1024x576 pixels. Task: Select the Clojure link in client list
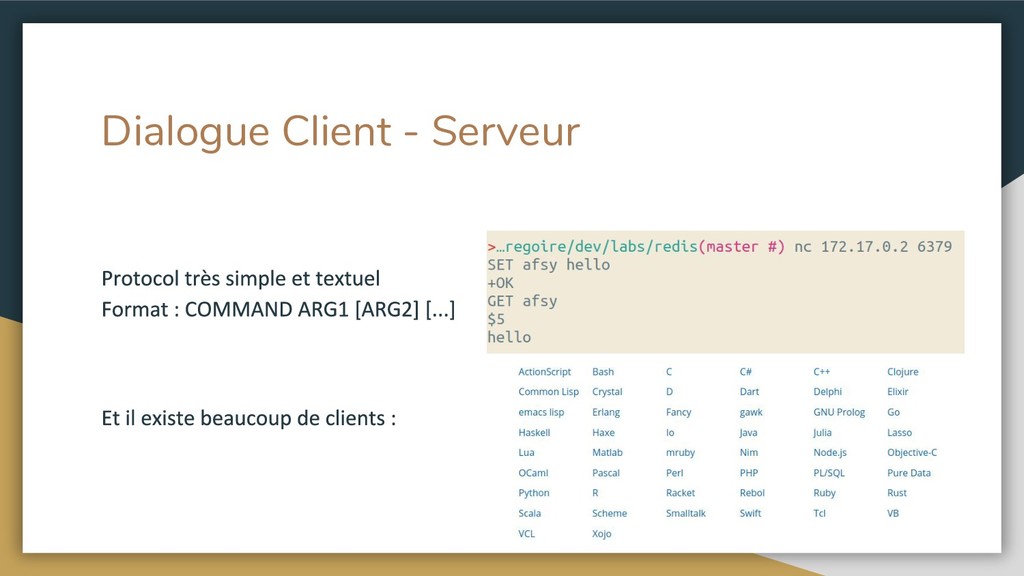point(902,372)
